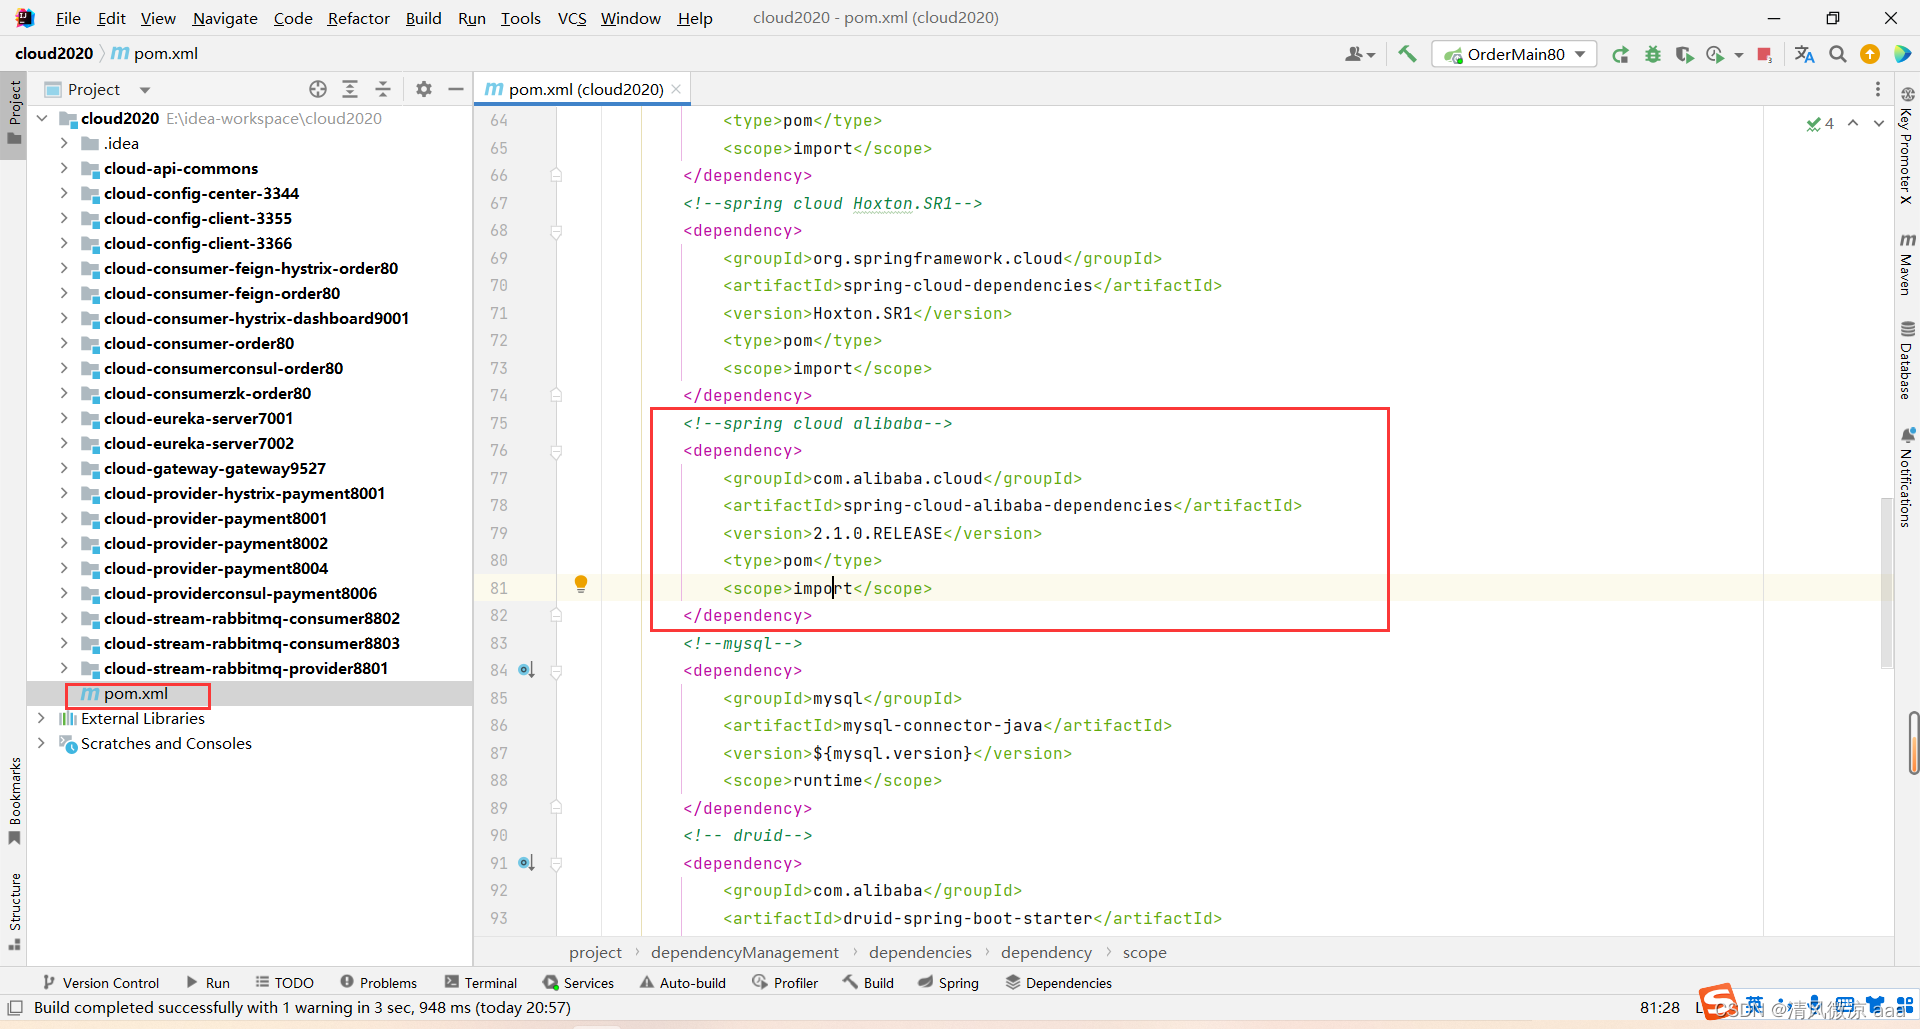Open the TODO tool window
Viewport: 1920px width, 1029px height.
[x=284, y=983]
